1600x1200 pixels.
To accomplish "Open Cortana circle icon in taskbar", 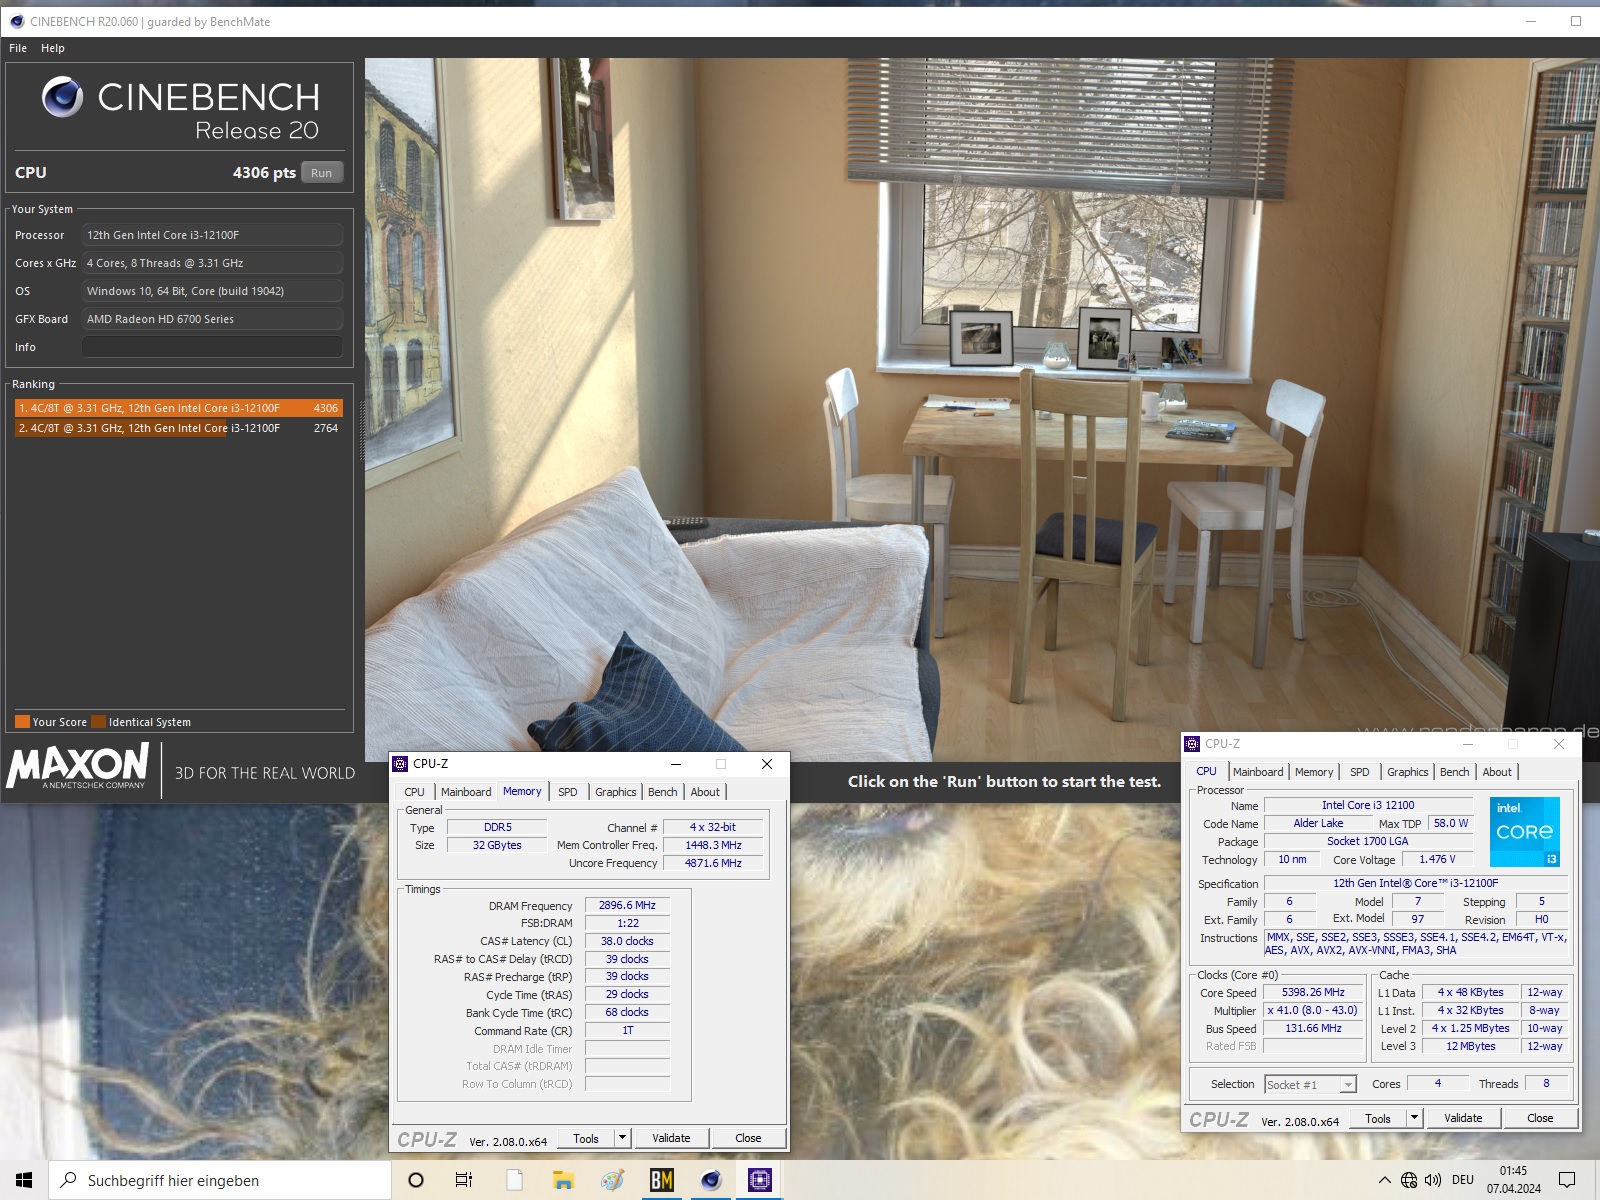I will coord(416,1180).
